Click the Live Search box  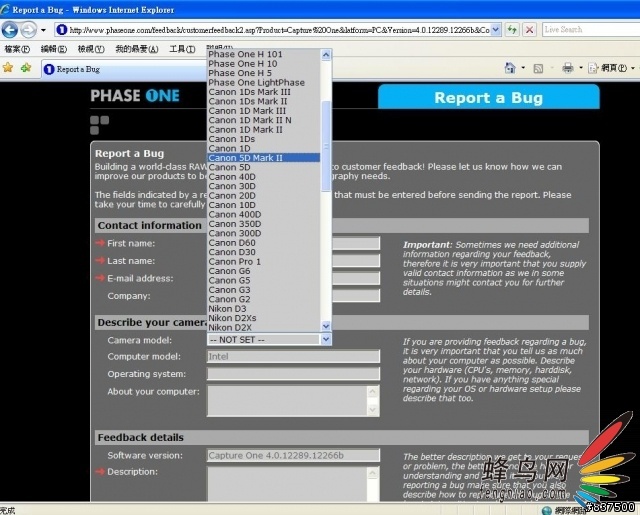point(591,30)
